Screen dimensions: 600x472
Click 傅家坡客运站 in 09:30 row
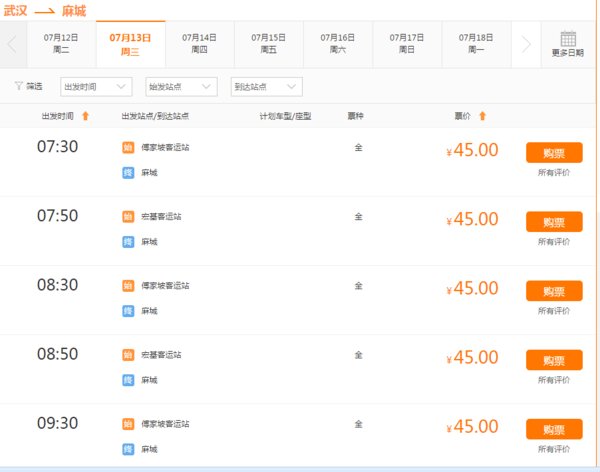(165, 424)
